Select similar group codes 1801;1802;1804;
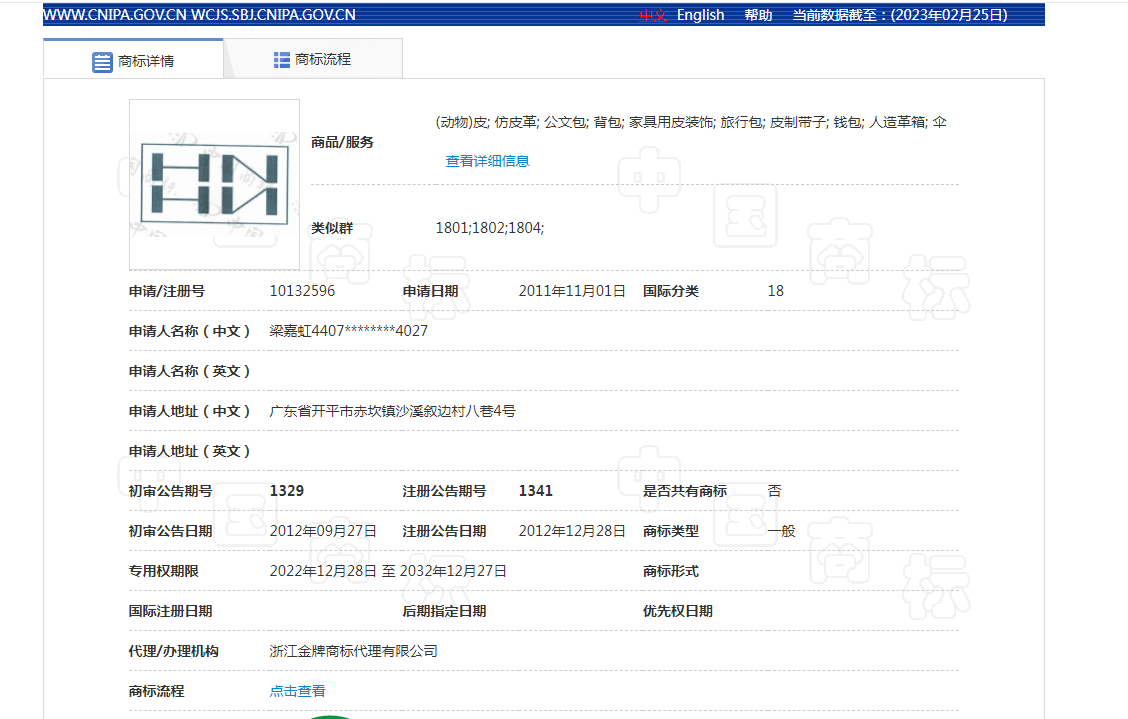 (490, 228)
